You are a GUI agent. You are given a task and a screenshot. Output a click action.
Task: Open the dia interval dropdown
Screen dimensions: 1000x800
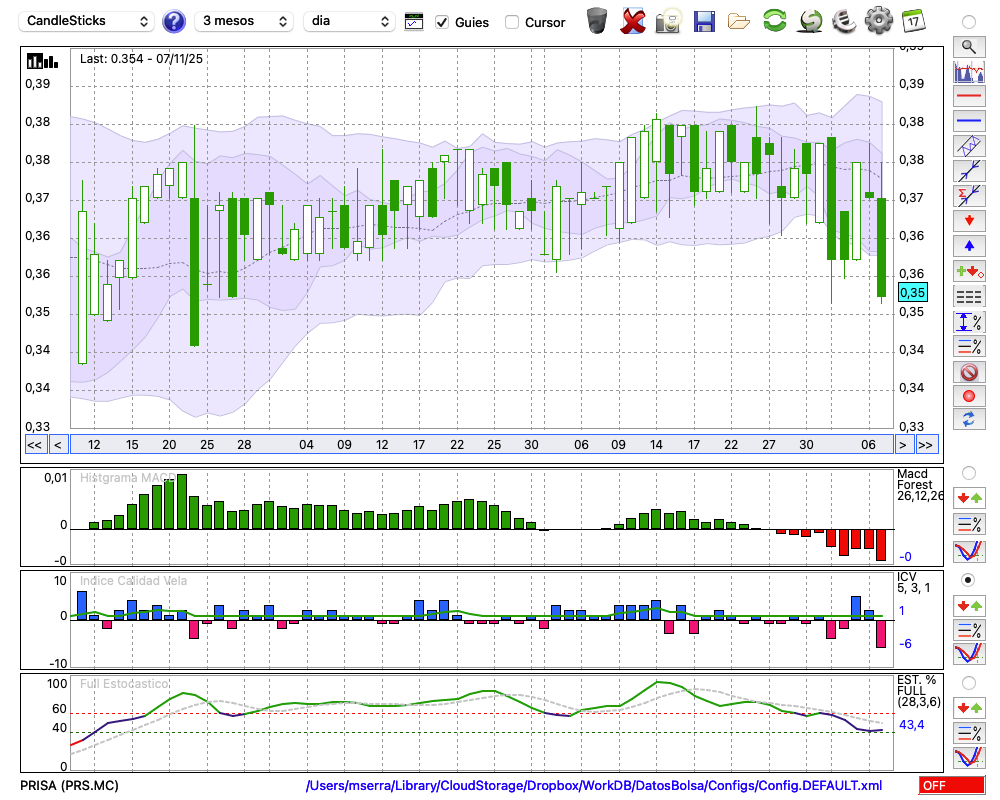pyautogui.click(x=349, y=21)
